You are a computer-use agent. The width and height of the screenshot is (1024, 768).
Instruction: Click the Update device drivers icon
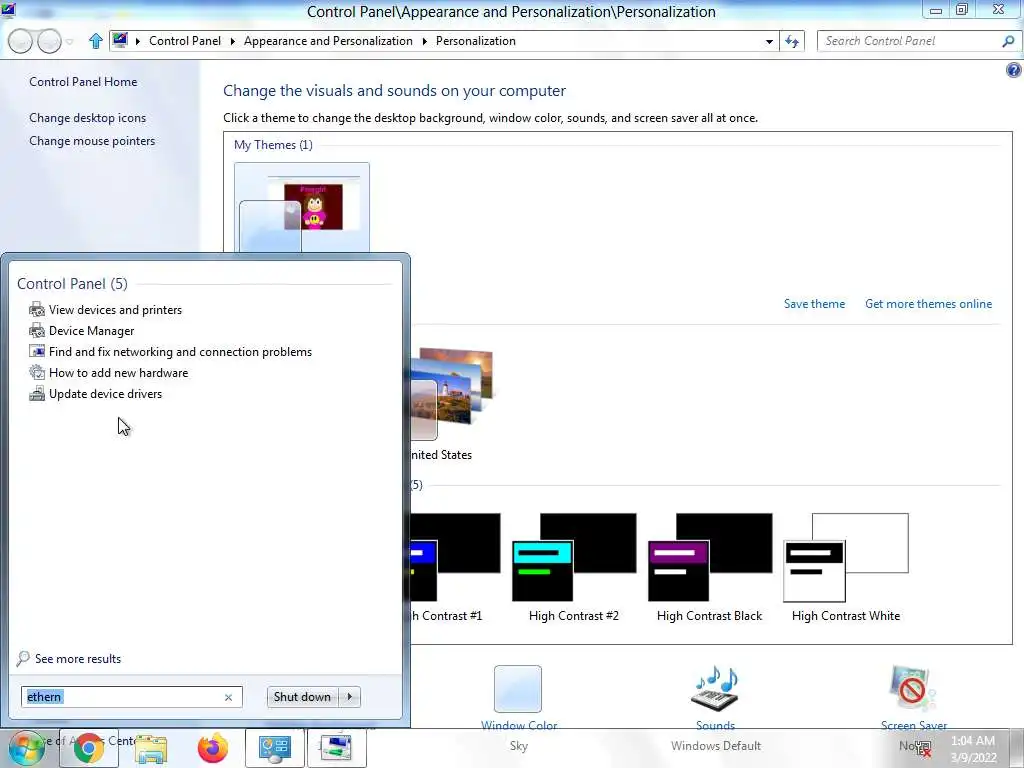coord(37,394)
